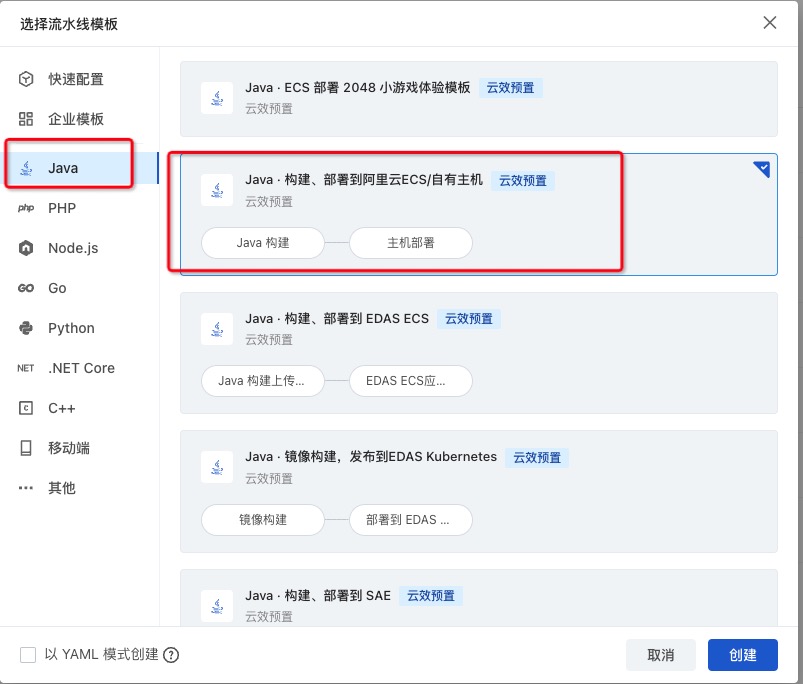
Task: Click 云效预置 tag on 部署到 SAE template
Action: (x=431, y=595)
